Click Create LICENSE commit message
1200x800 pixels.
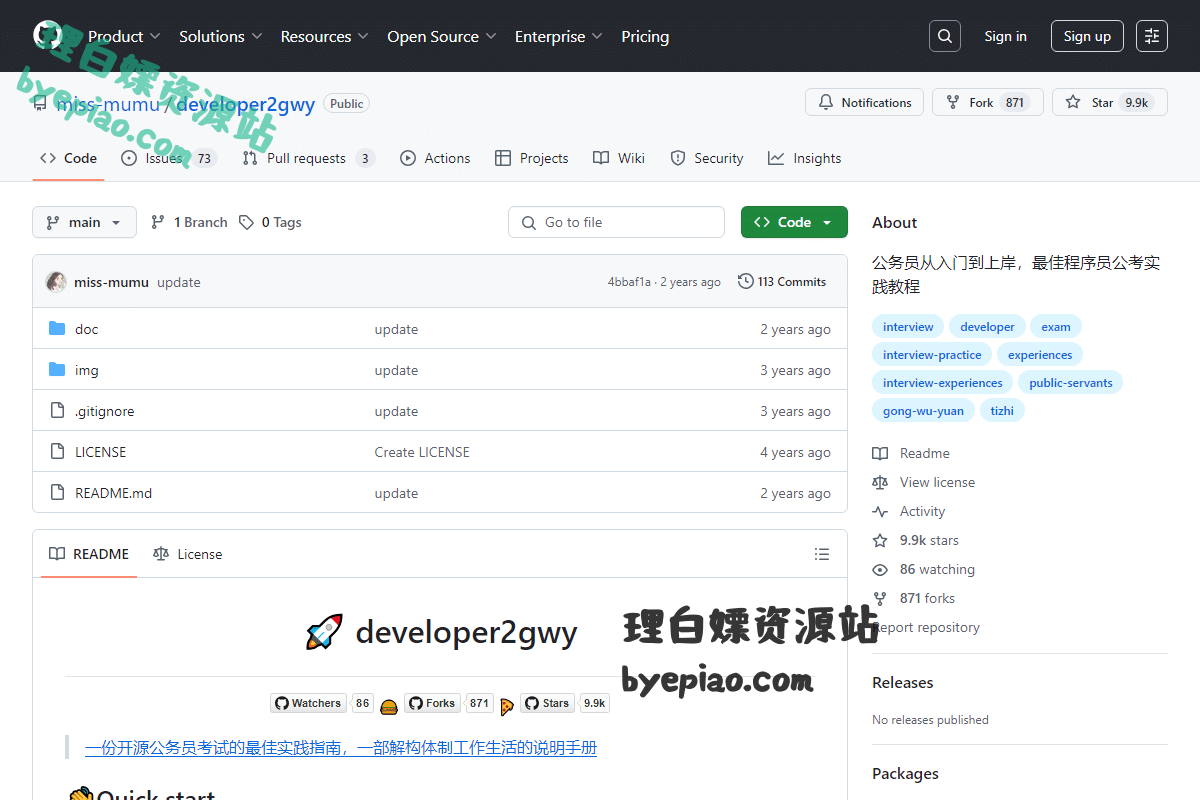click(422, 452)
